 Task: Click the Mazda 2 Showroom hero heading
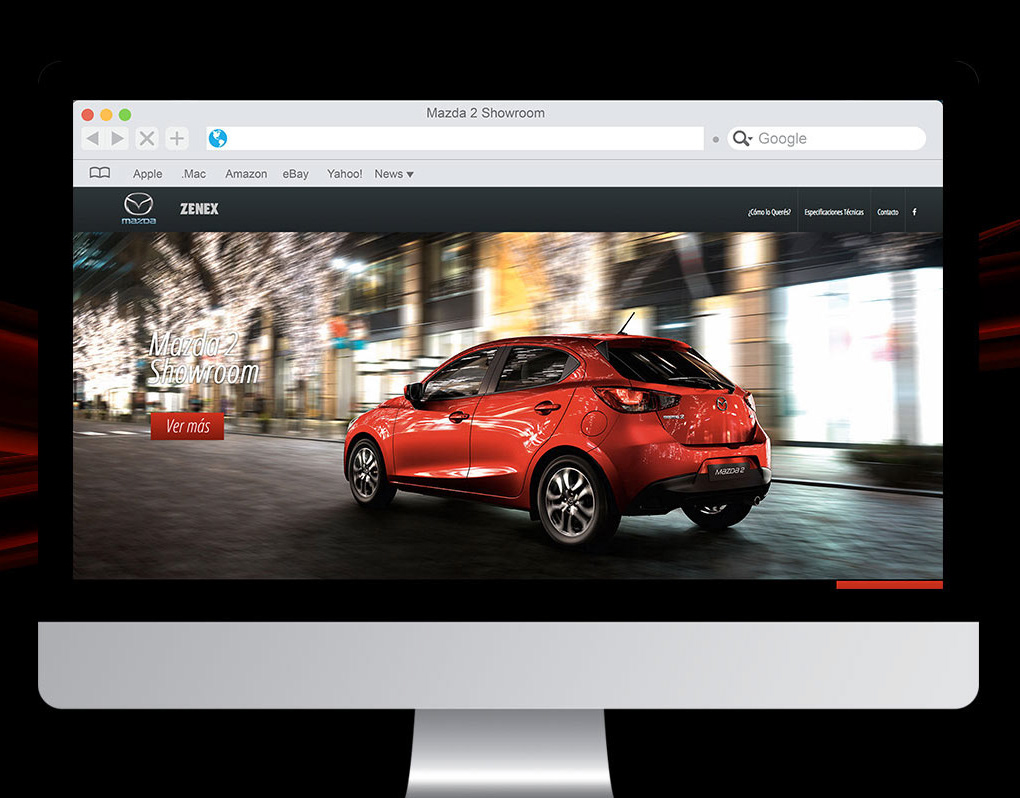[203, 358]
